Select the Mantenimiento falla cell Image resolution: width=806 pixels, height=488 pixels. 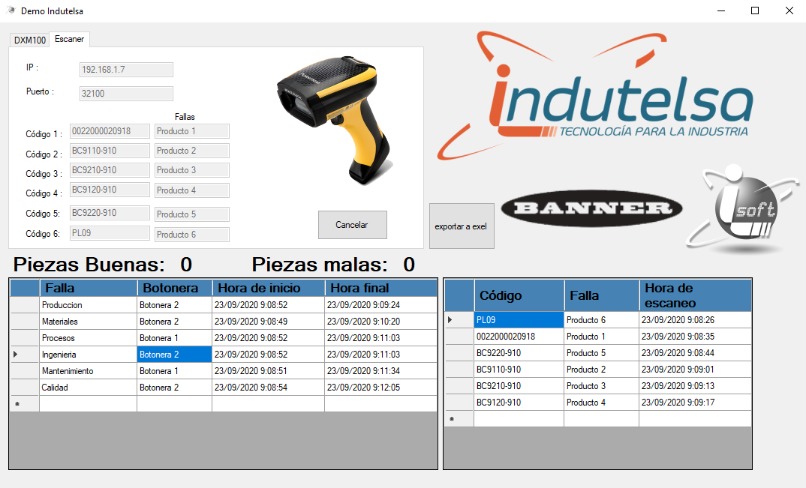click(x=87, y=371)
